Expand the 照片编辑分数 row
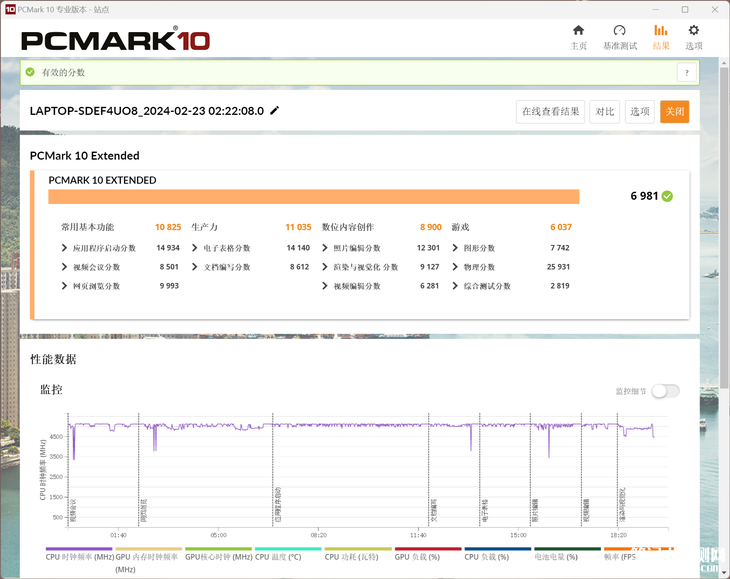 click(x=325, y=248)
